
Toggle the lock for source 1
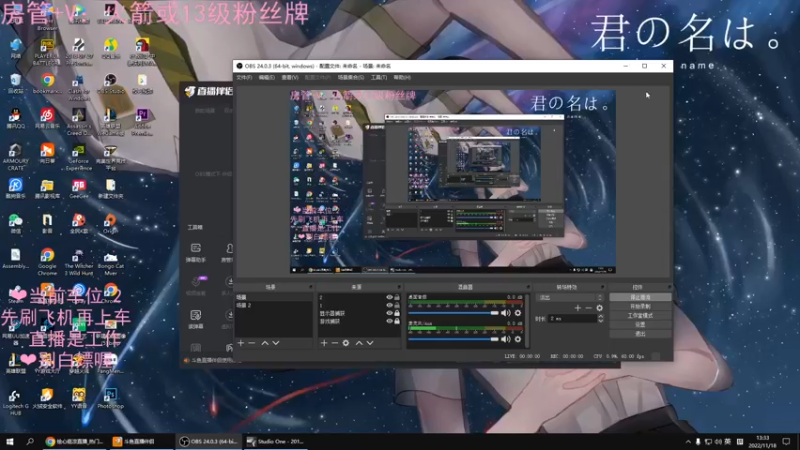tap(397, 305)
